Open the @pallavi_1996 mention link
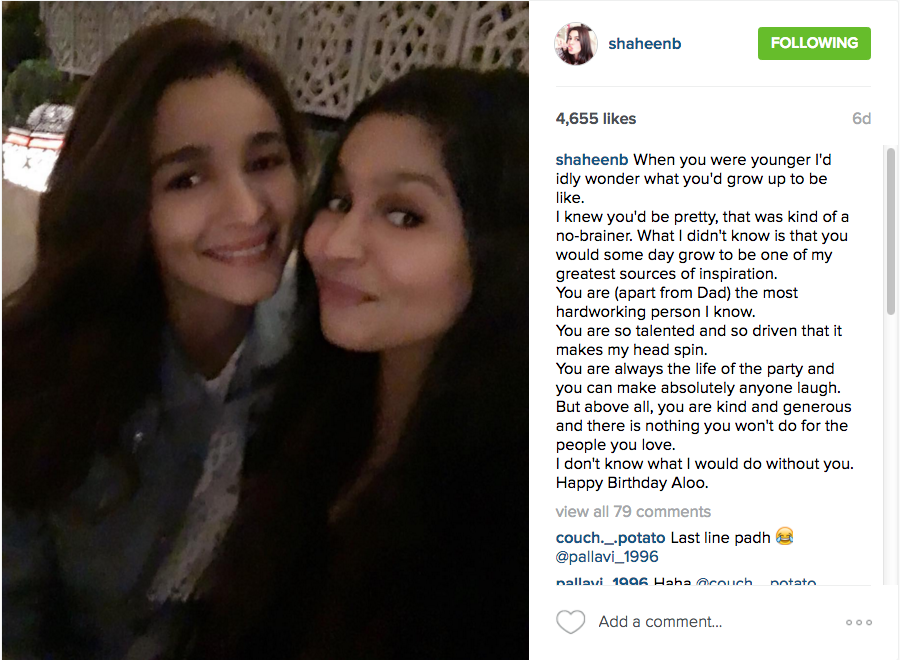Screen dimensions: 900x660 607,557
